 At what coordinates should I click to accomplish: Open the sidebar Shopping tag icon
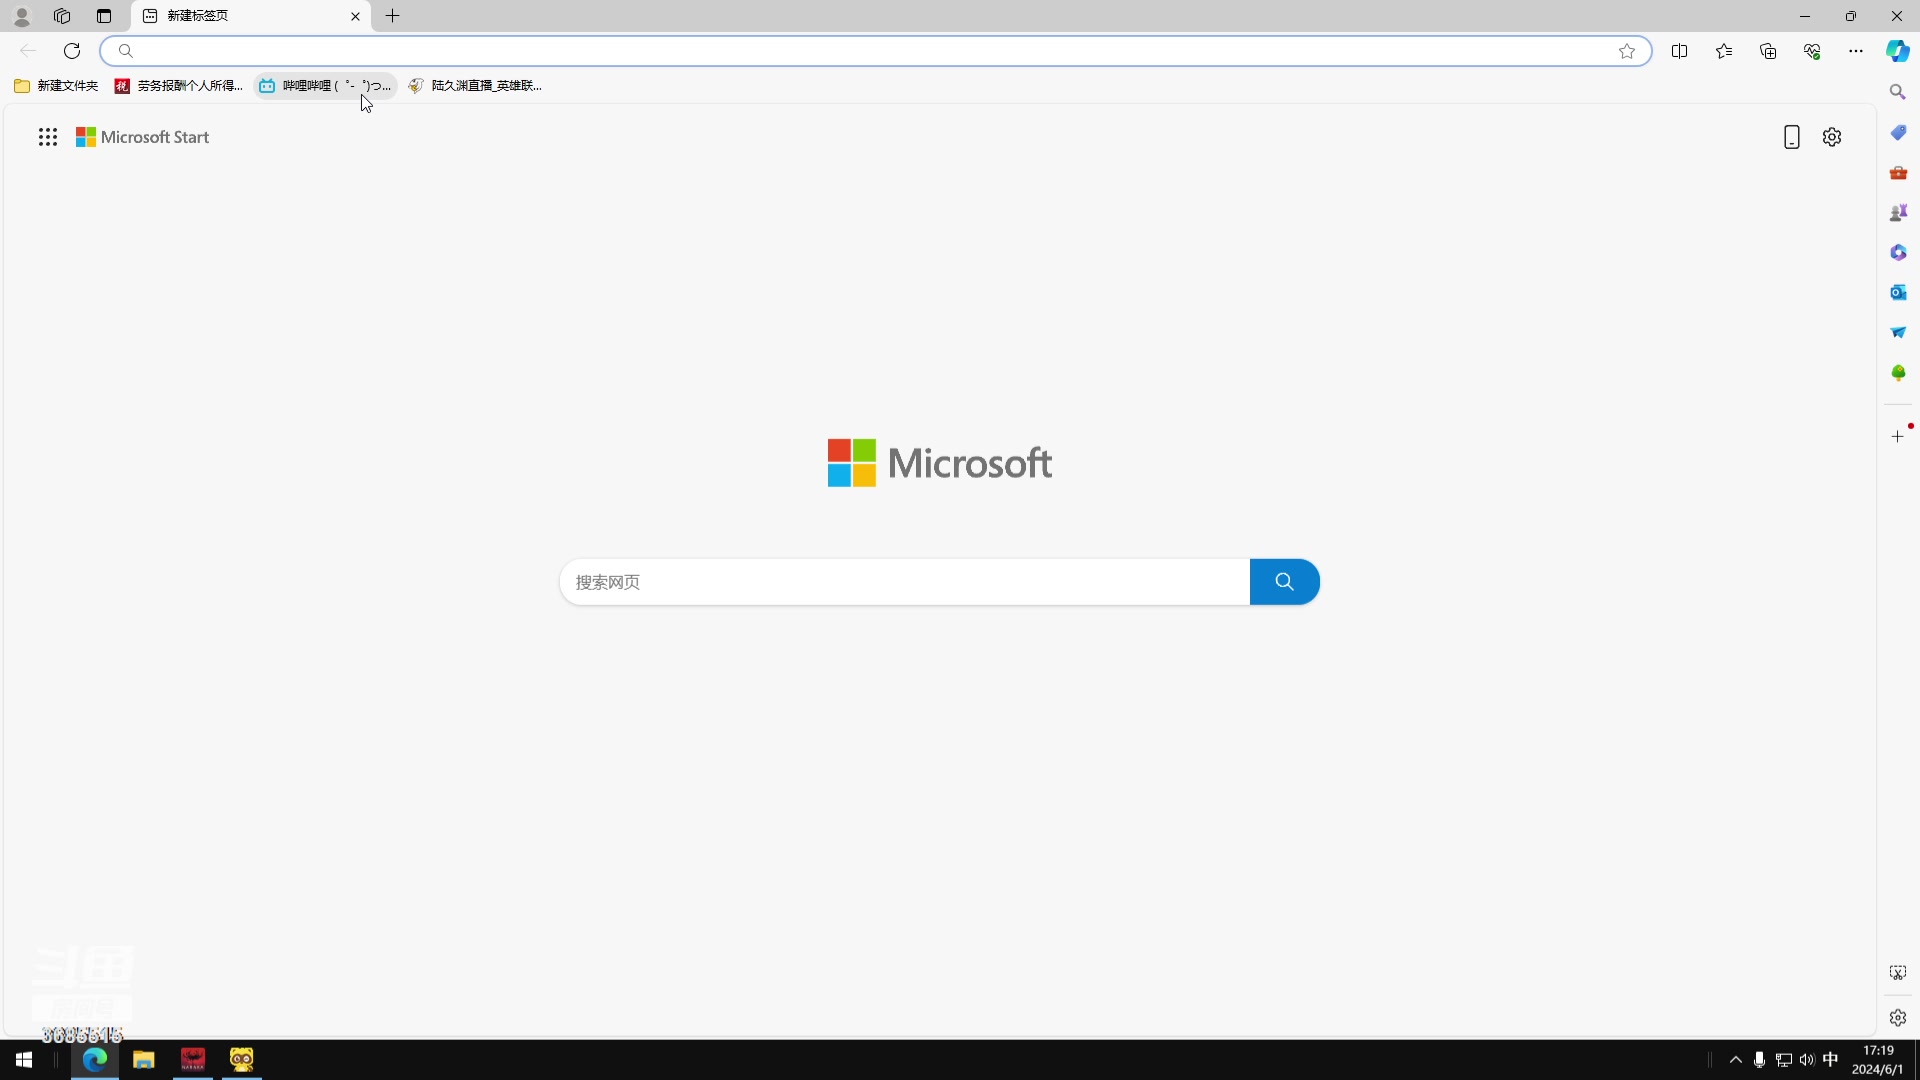[x=1898, y=132]
